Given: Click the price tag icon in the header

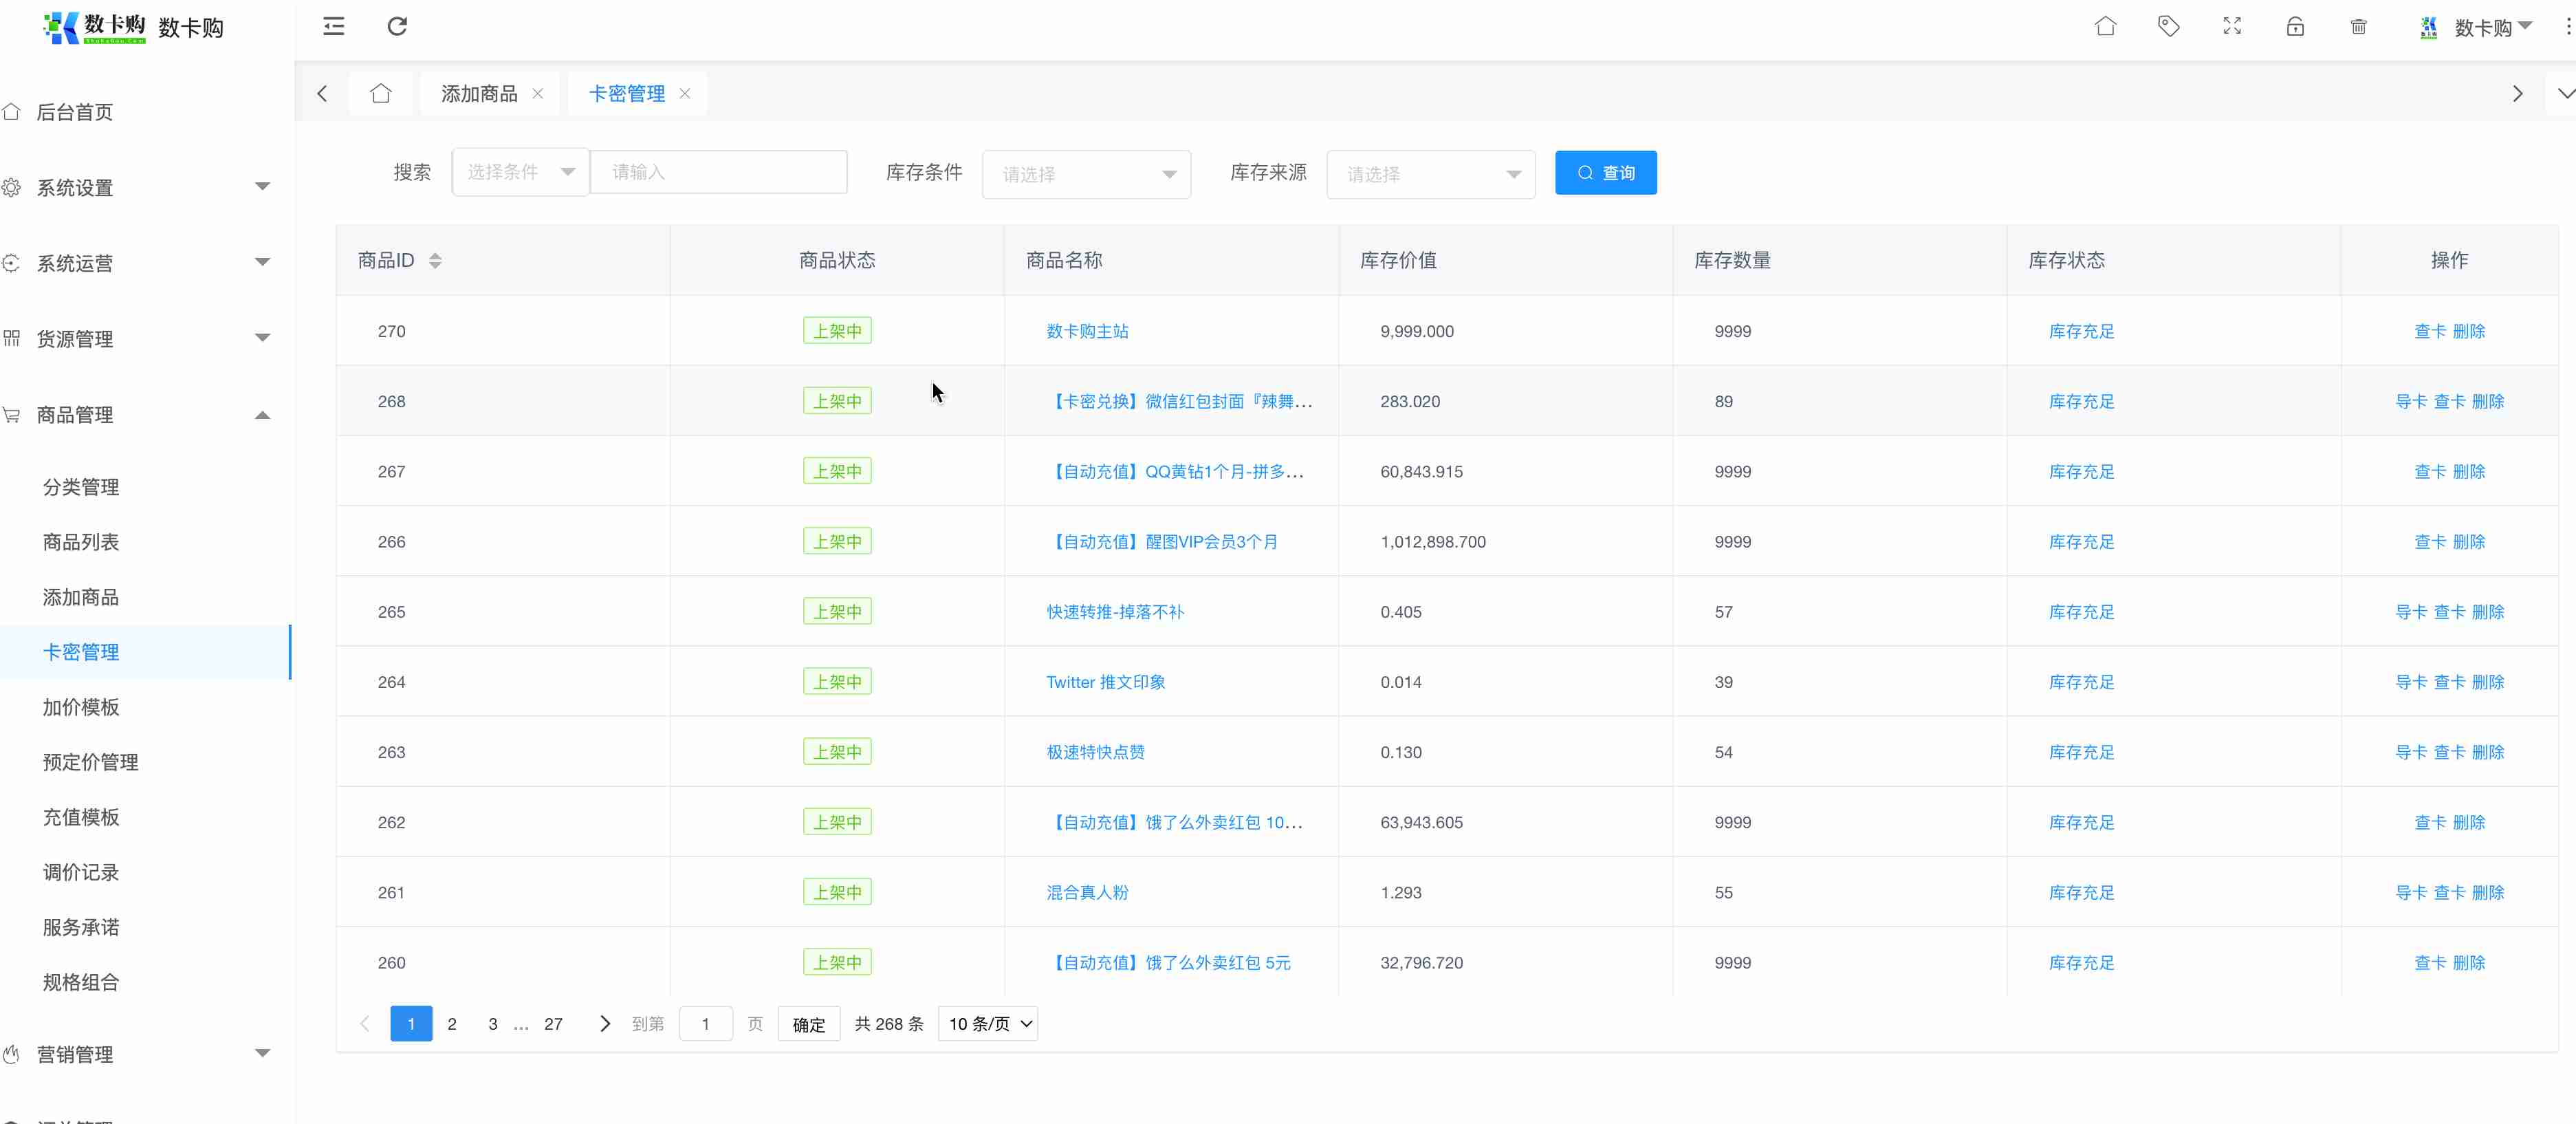Looking at the screenshot, I should pos(2168,27).
